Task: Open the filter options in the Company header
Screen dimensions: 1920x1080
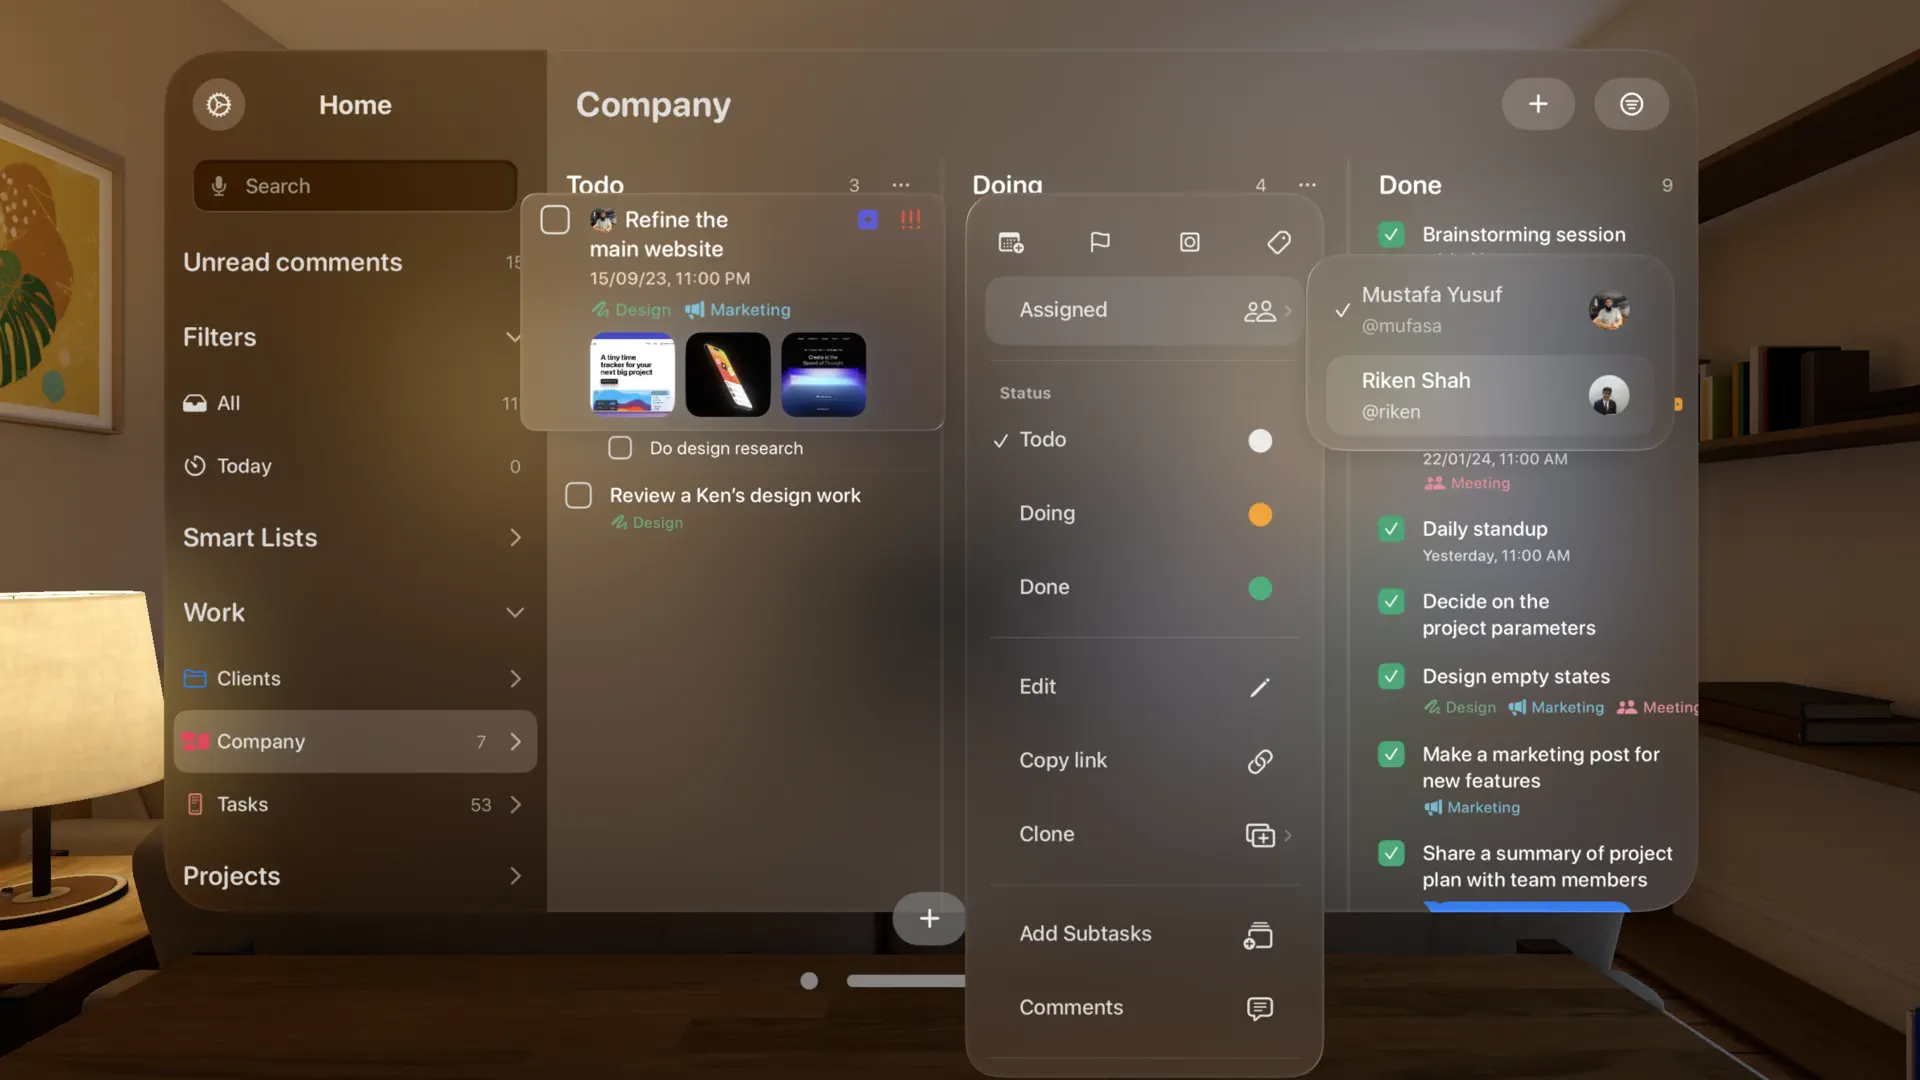Action: point(1631,103)
